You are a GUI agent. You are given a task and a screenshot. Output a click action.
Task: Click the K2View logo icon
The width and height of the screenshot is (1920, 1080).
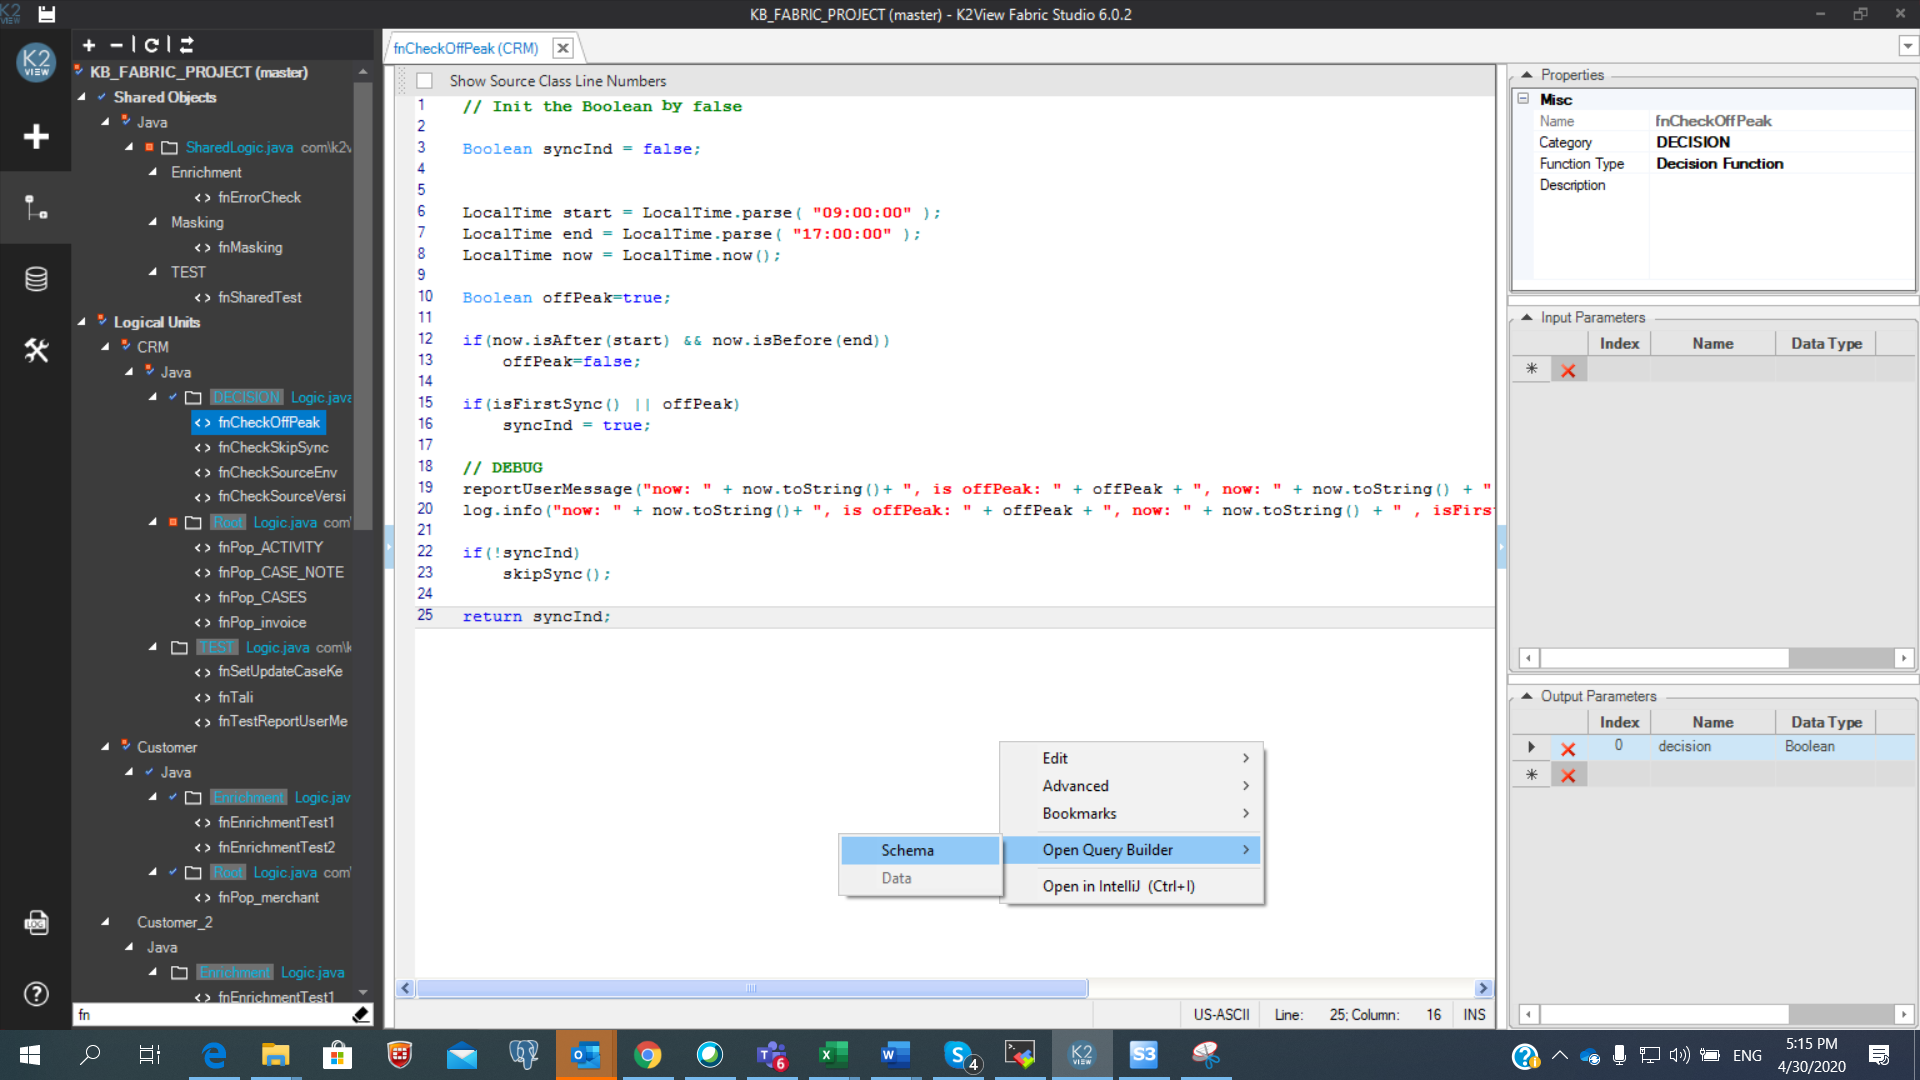pyautogui.click(x=36, y=62)
